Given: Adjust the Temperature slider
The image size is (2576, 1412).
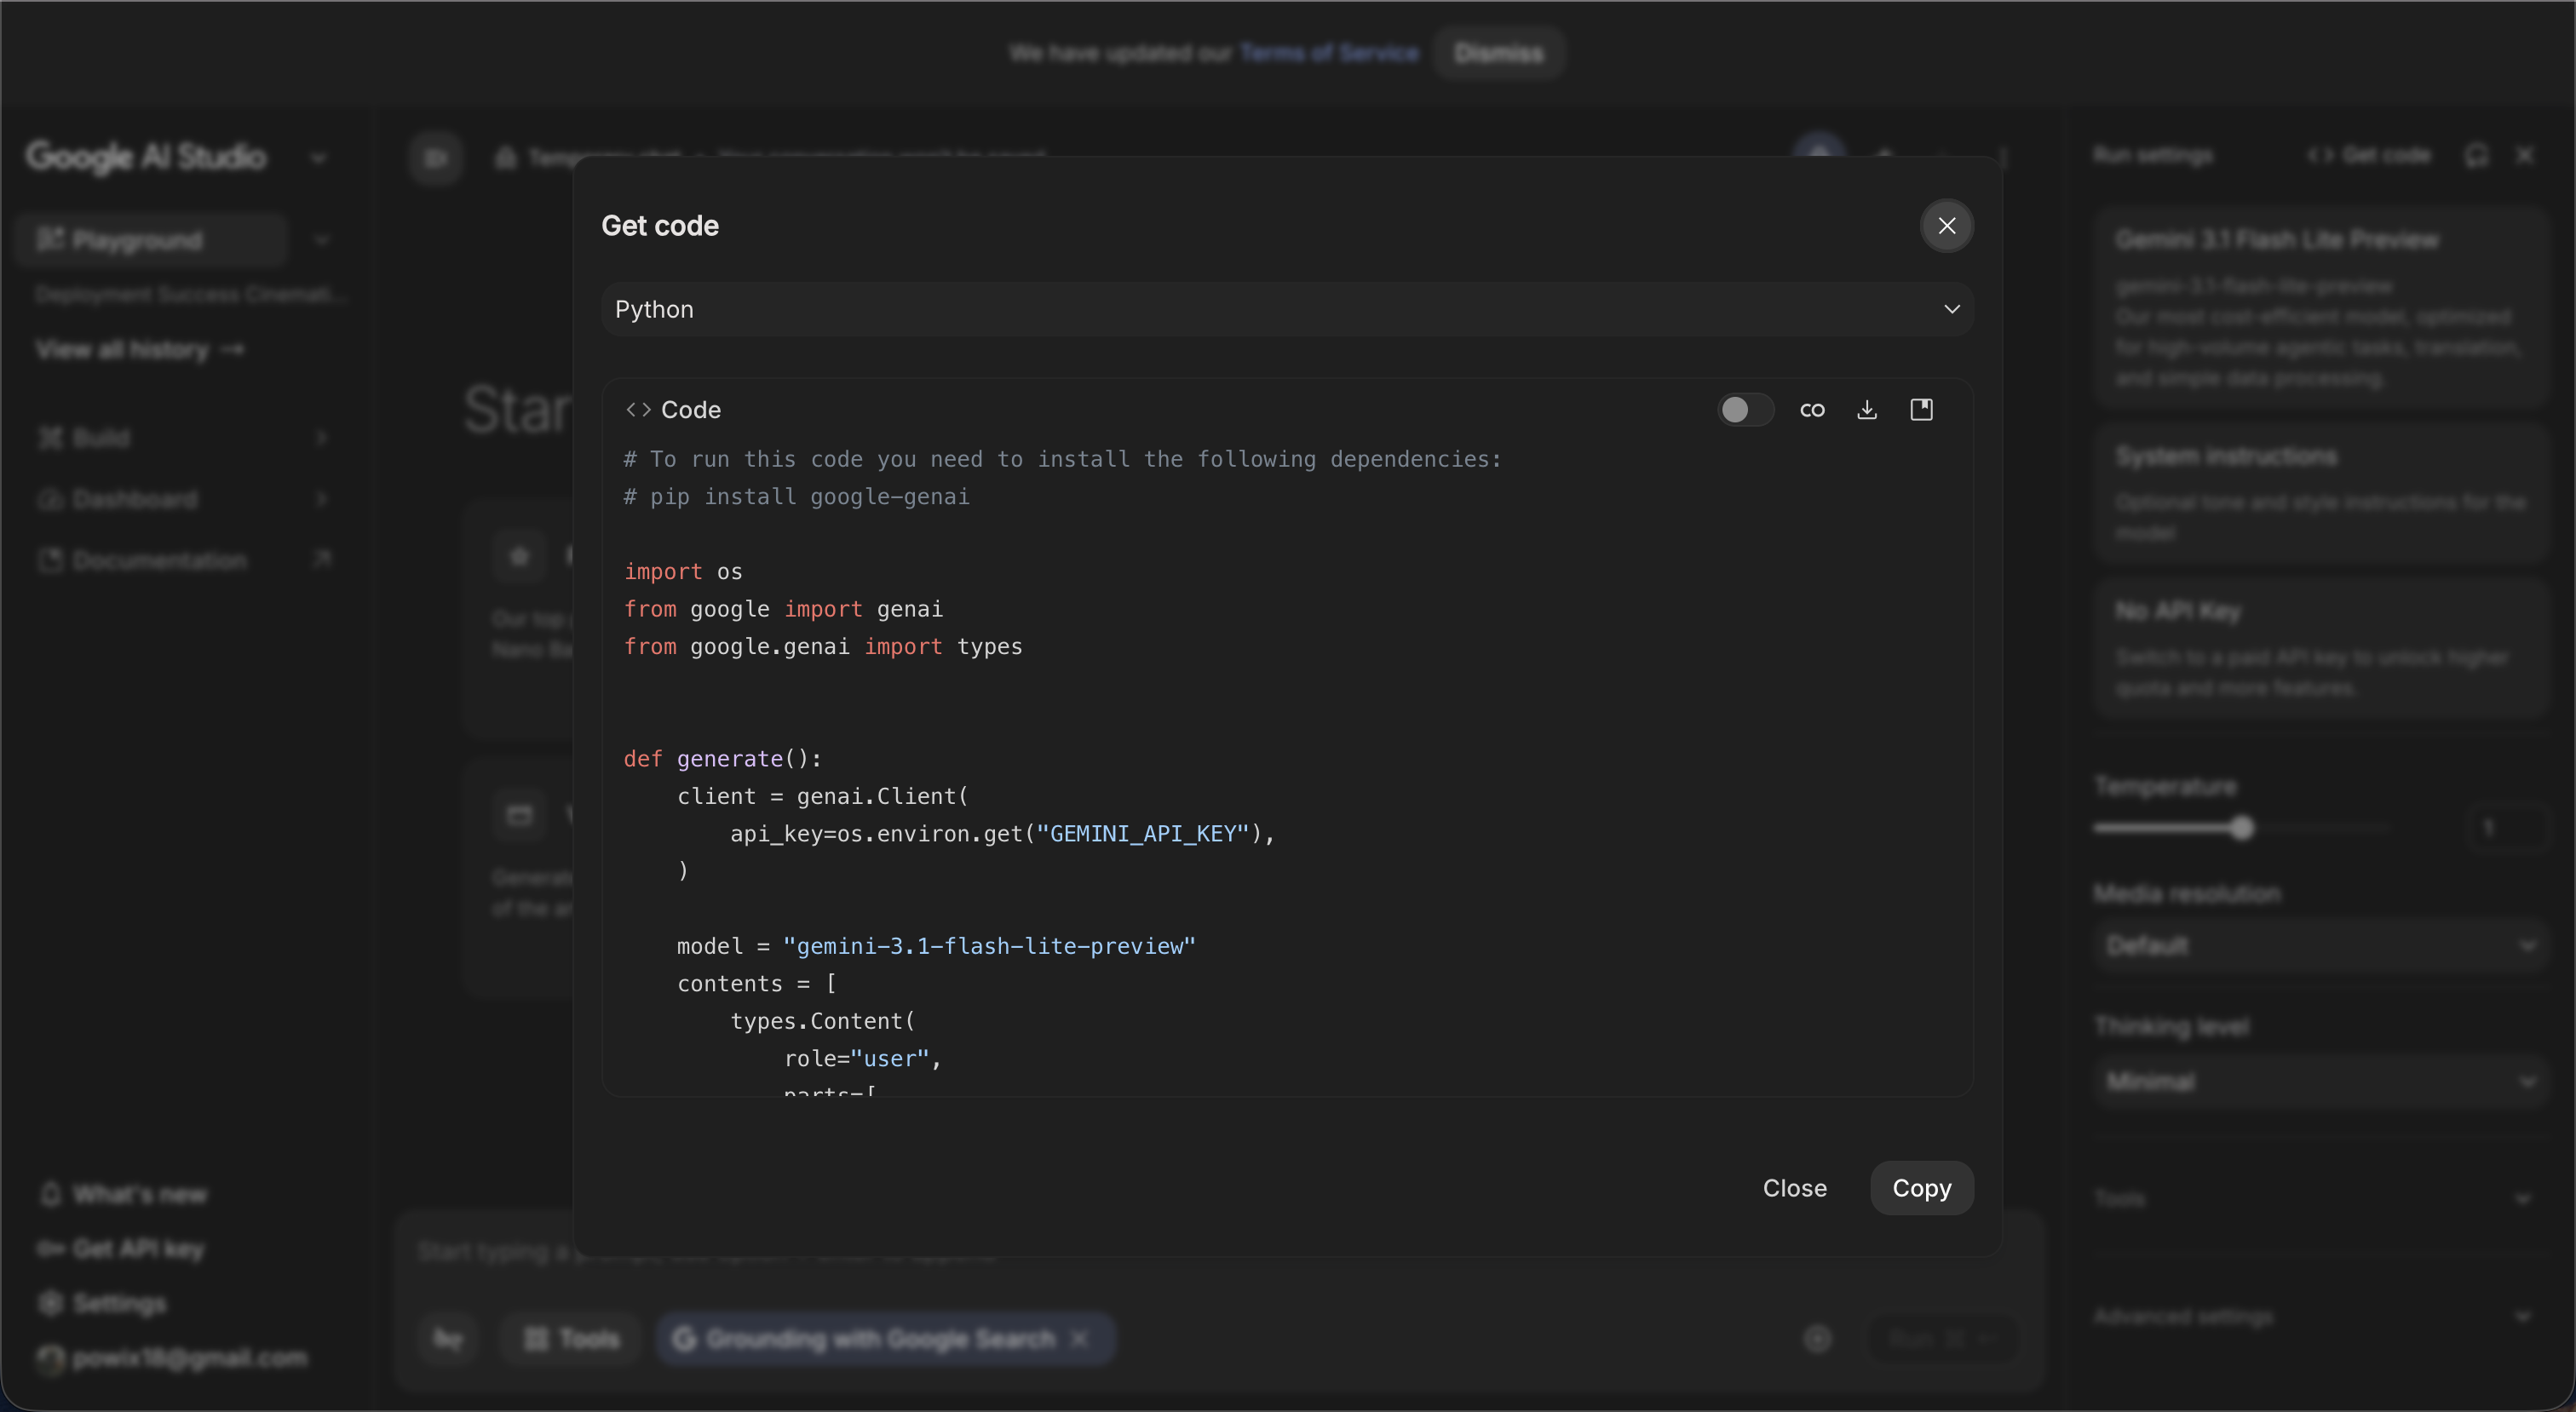Looking at the screenshot, I should point(2242,828).
